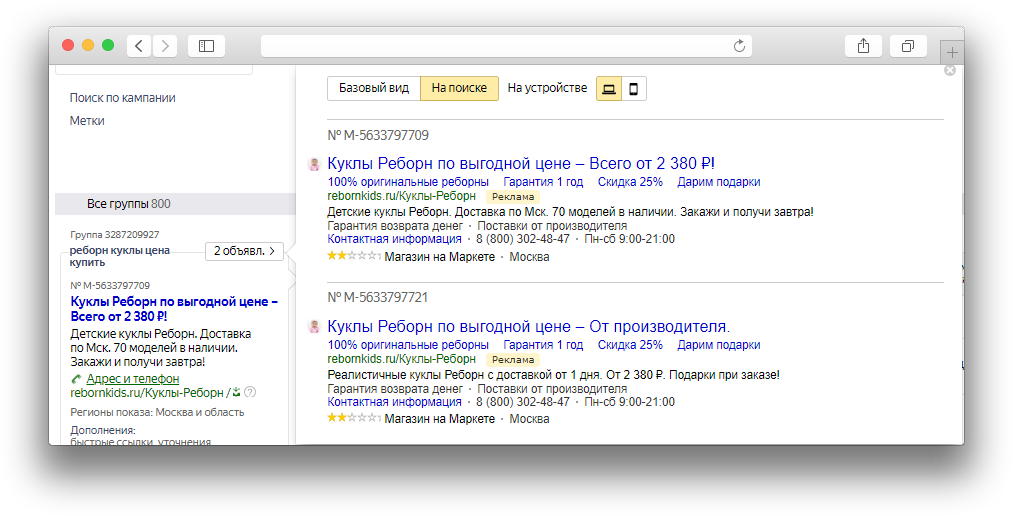Screen dimensions: 1013x516
Task: Click sidebar ad number № M-5633797709
Action: point(110,285)
